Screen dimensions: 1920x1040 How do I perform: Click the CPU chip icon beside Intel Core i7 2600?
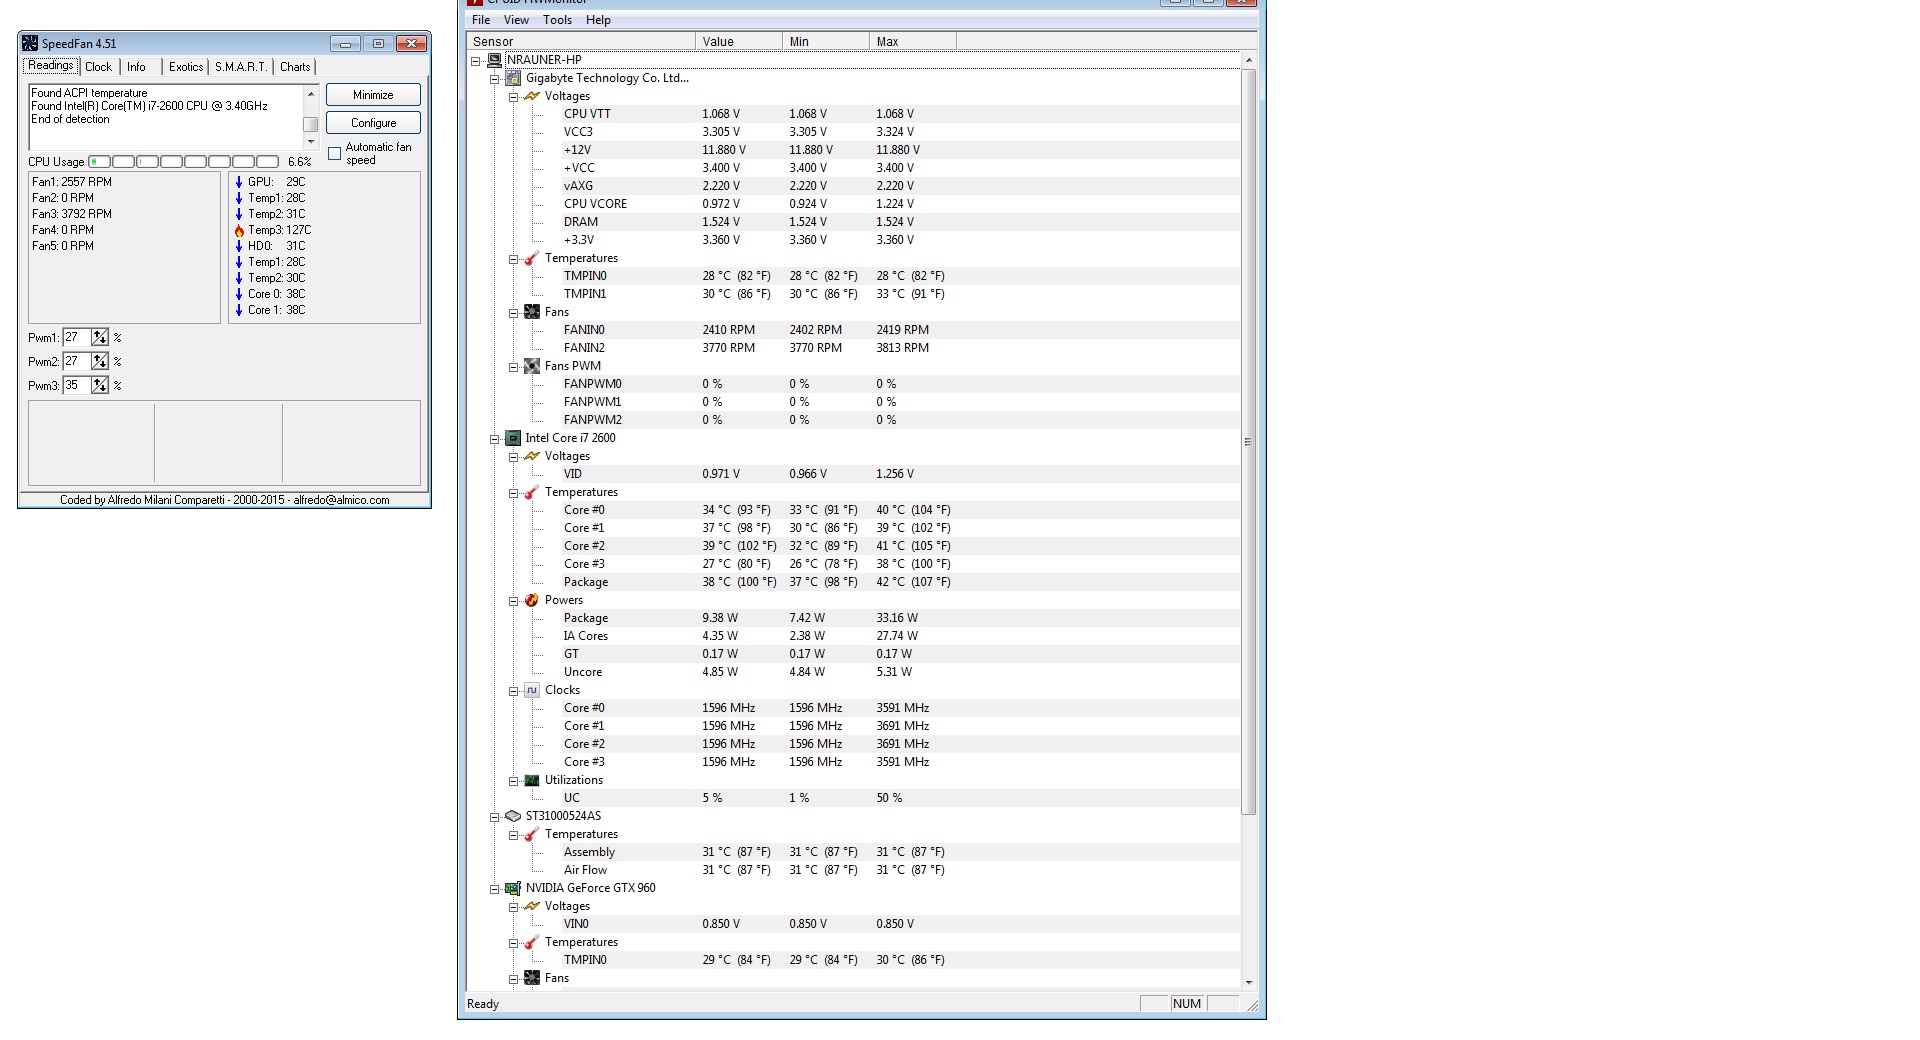[x=513, y=438]
